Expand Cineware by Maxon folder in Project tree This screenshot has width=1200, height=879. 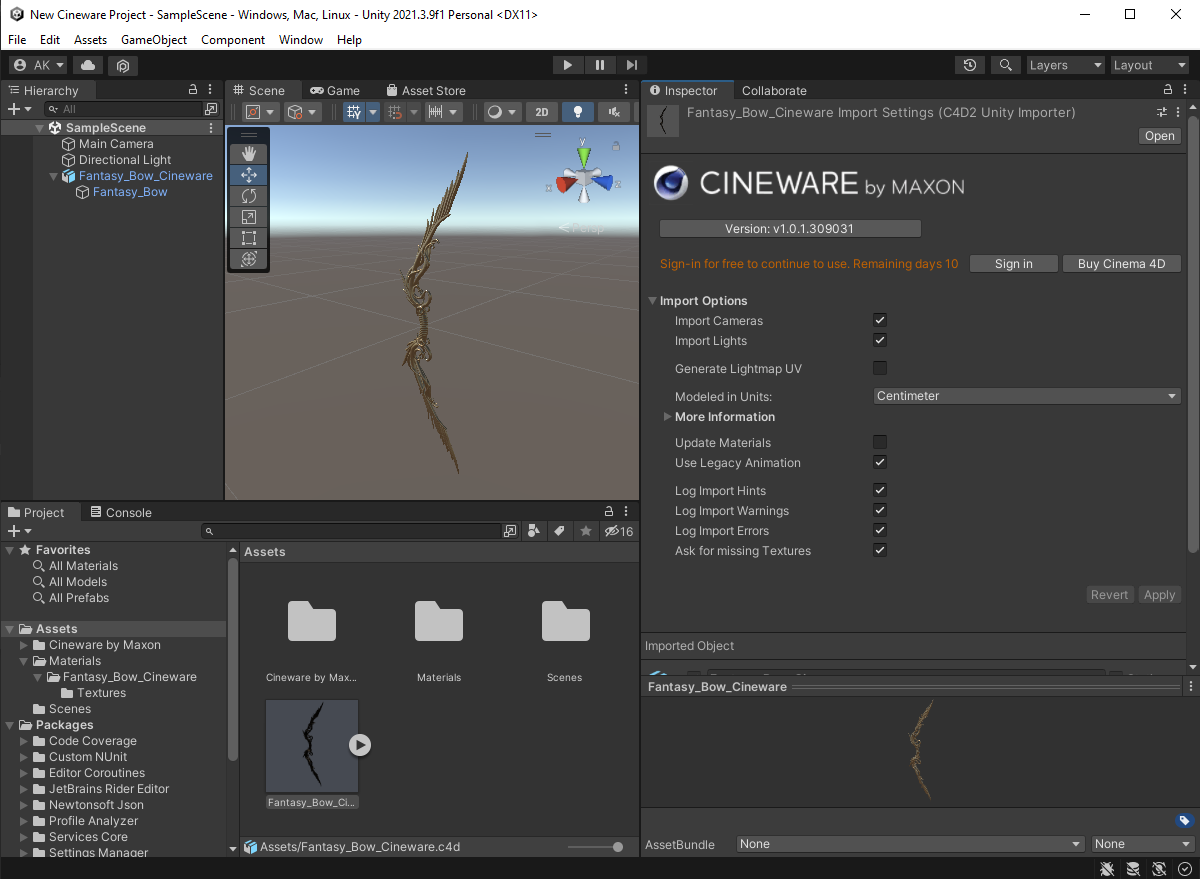pos(25,645)
